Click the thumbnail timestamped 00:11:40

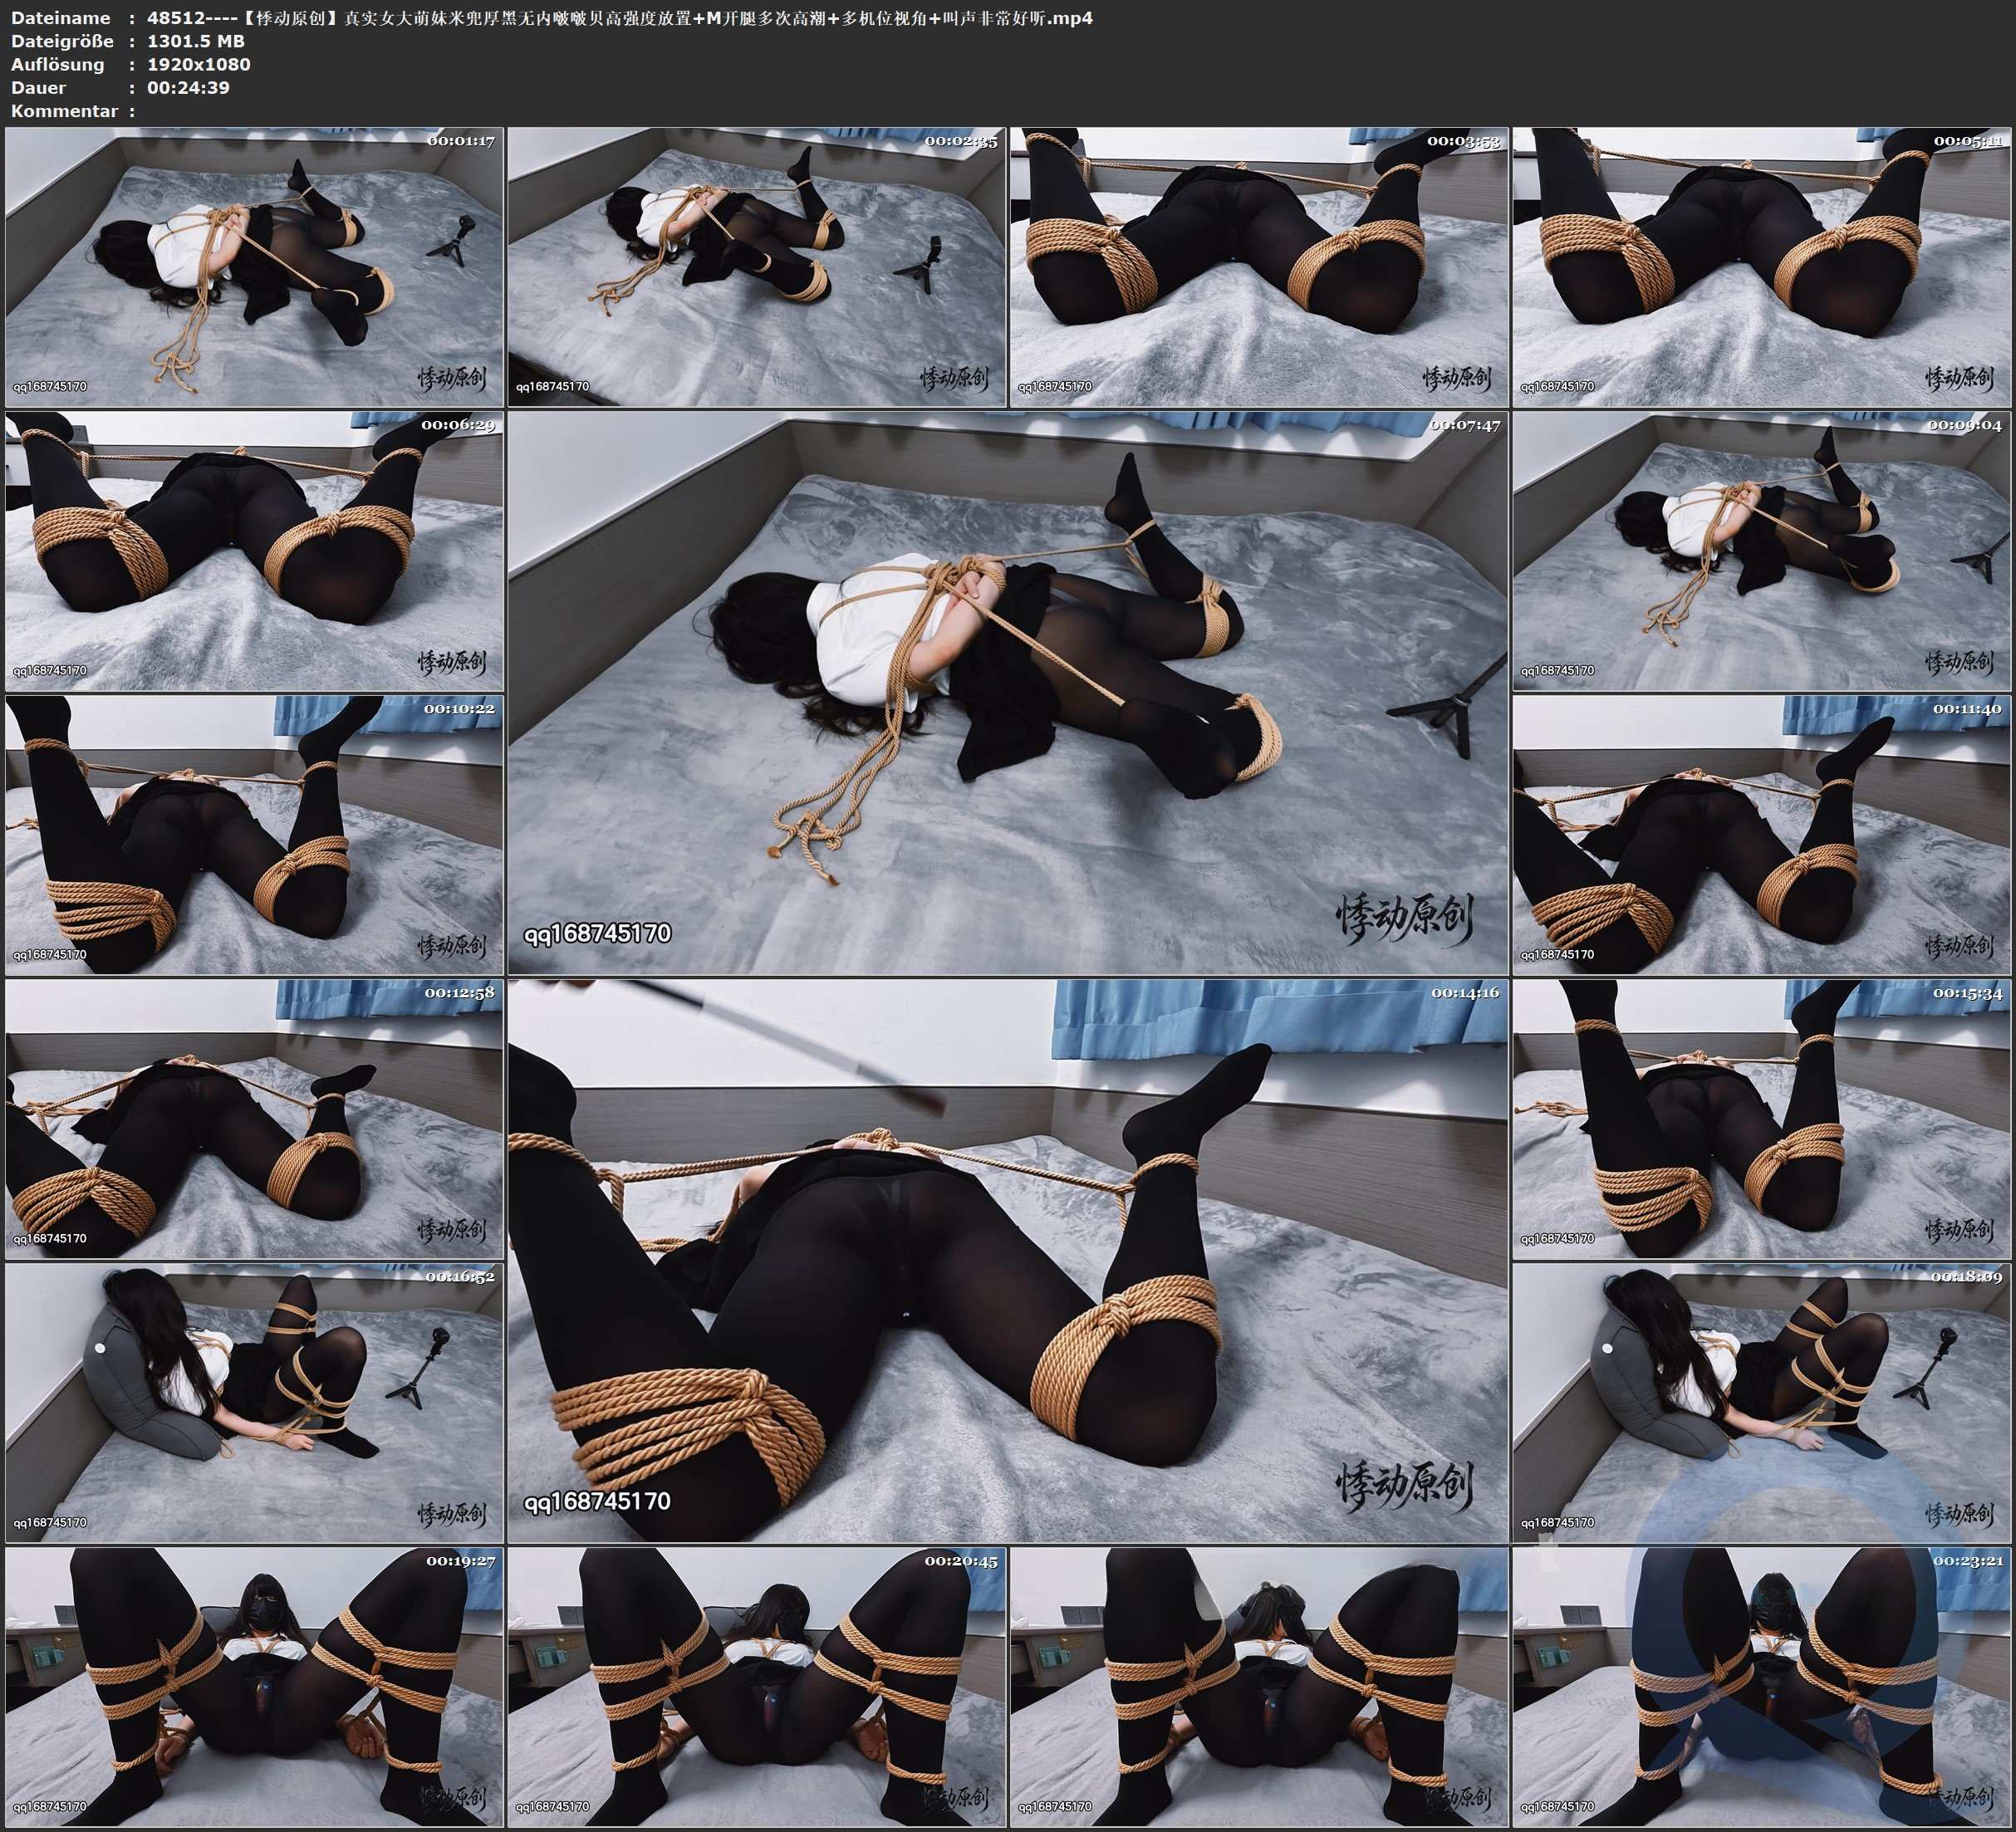[x=1762, y=835]
